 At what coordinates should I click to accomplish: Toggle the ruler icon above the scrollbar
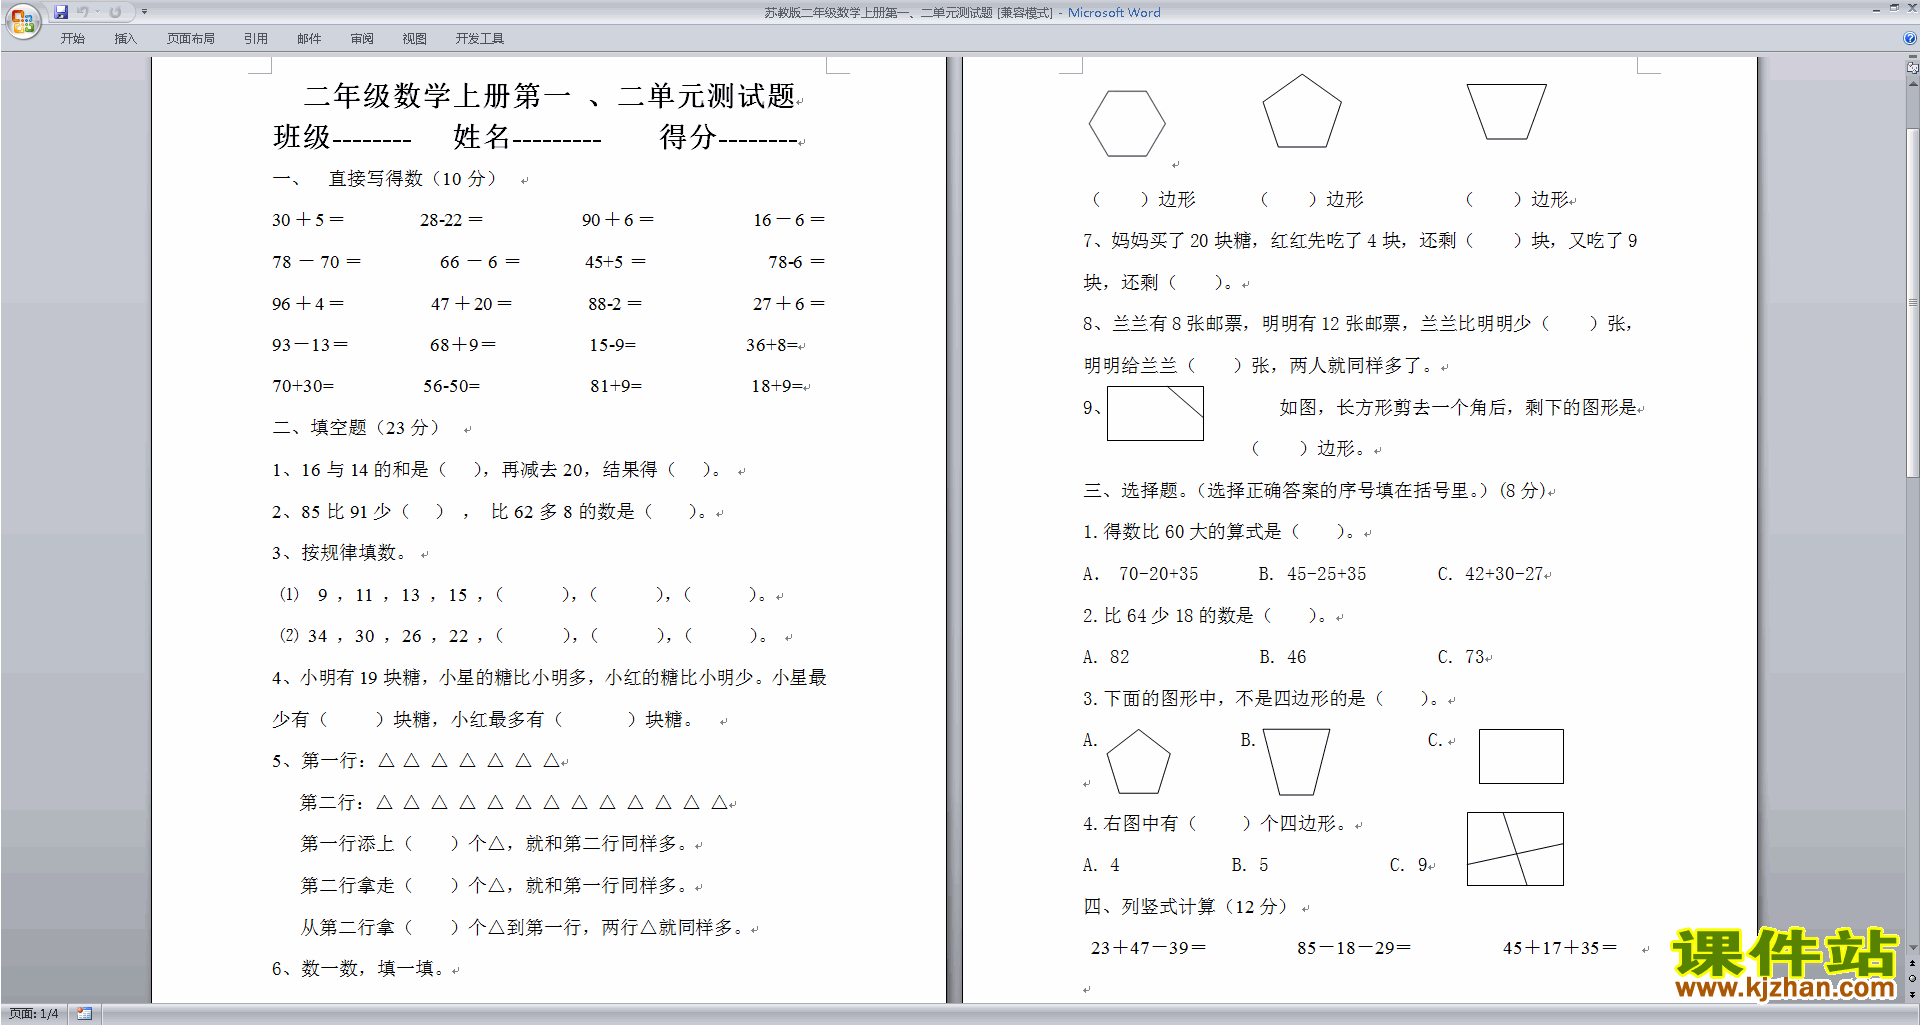(1912, 68)
